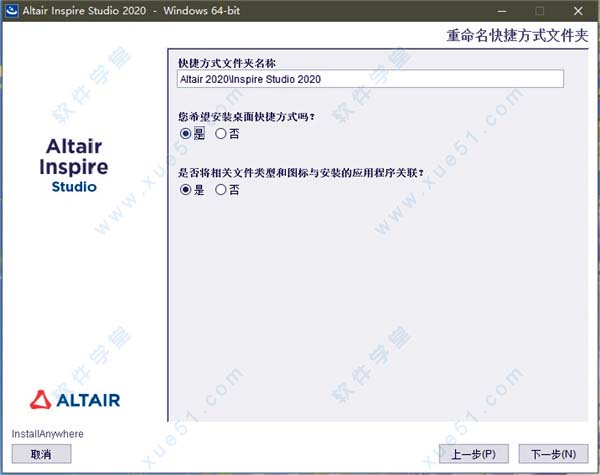Viewport: 600px width, 475px height.
Task: Click the 重命名快捷方式文件夹 heading
Action: (517, 35)
